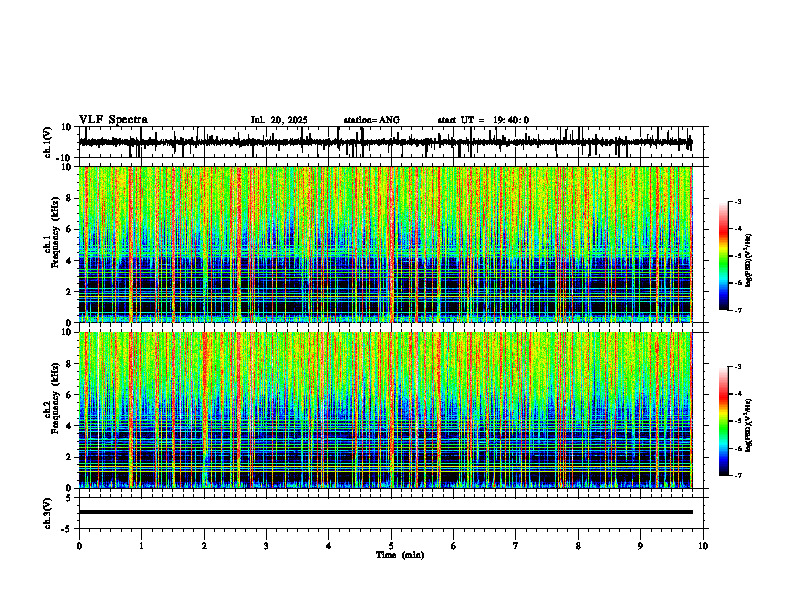Click the ch.1 voltage waveform trace

[x=385, y=142]
